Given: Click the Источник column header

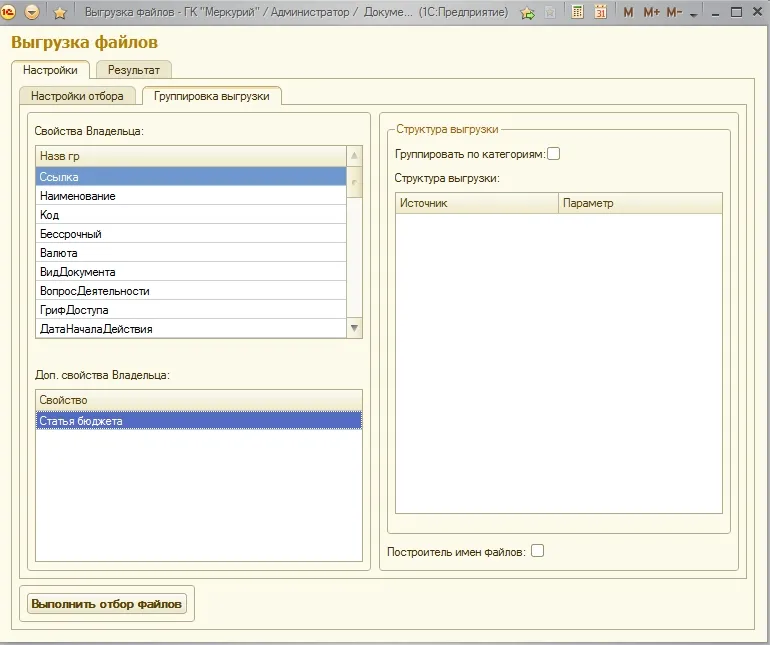Looking at the screenshot, I should (x=476, y=203).
